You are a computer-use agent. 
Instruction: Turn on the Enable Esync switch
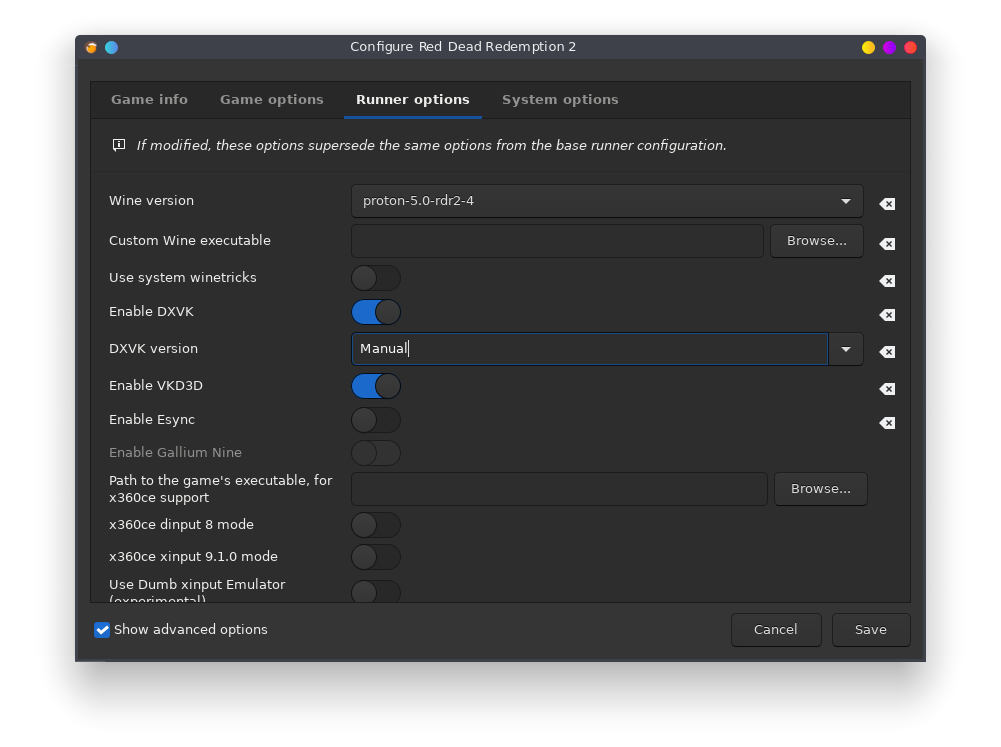click(x=376, y=420)
